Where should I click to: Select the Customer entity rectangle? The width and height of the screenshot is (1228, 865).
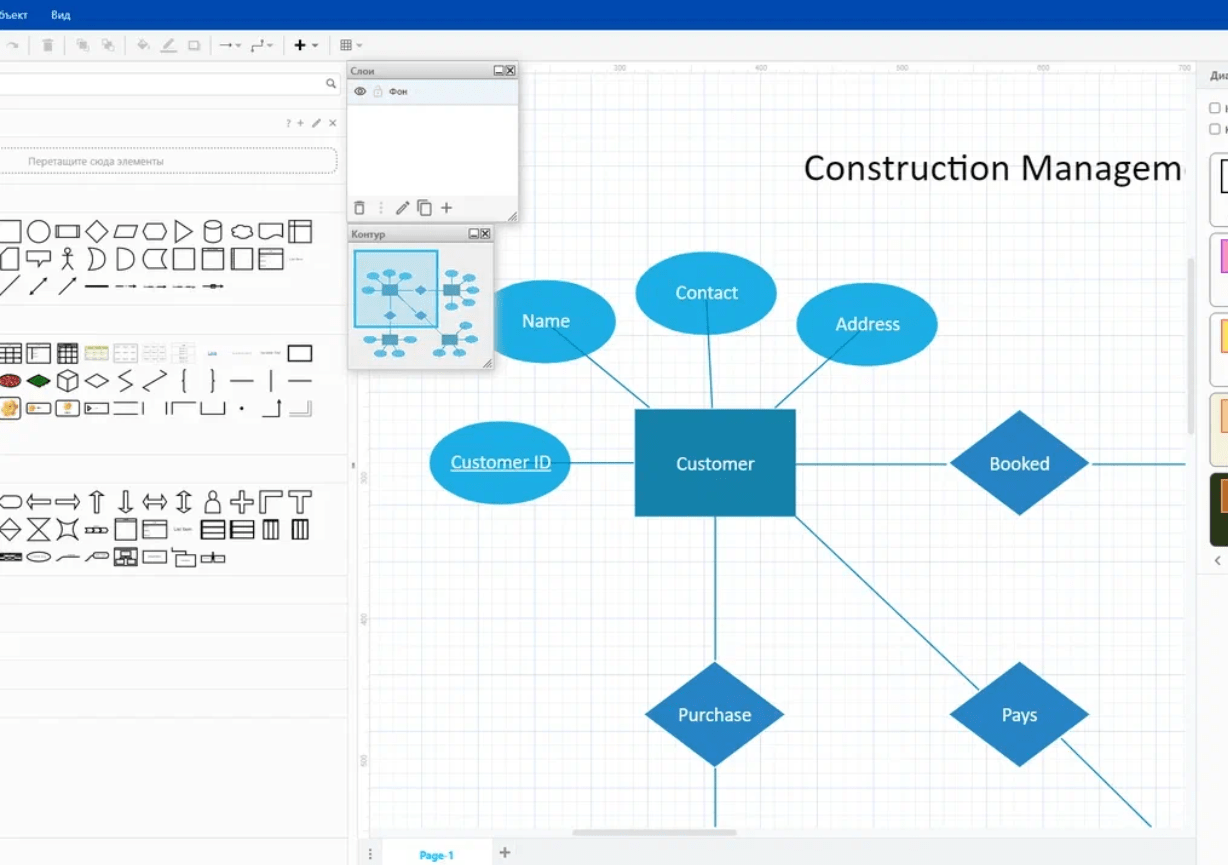pos(715,463)
